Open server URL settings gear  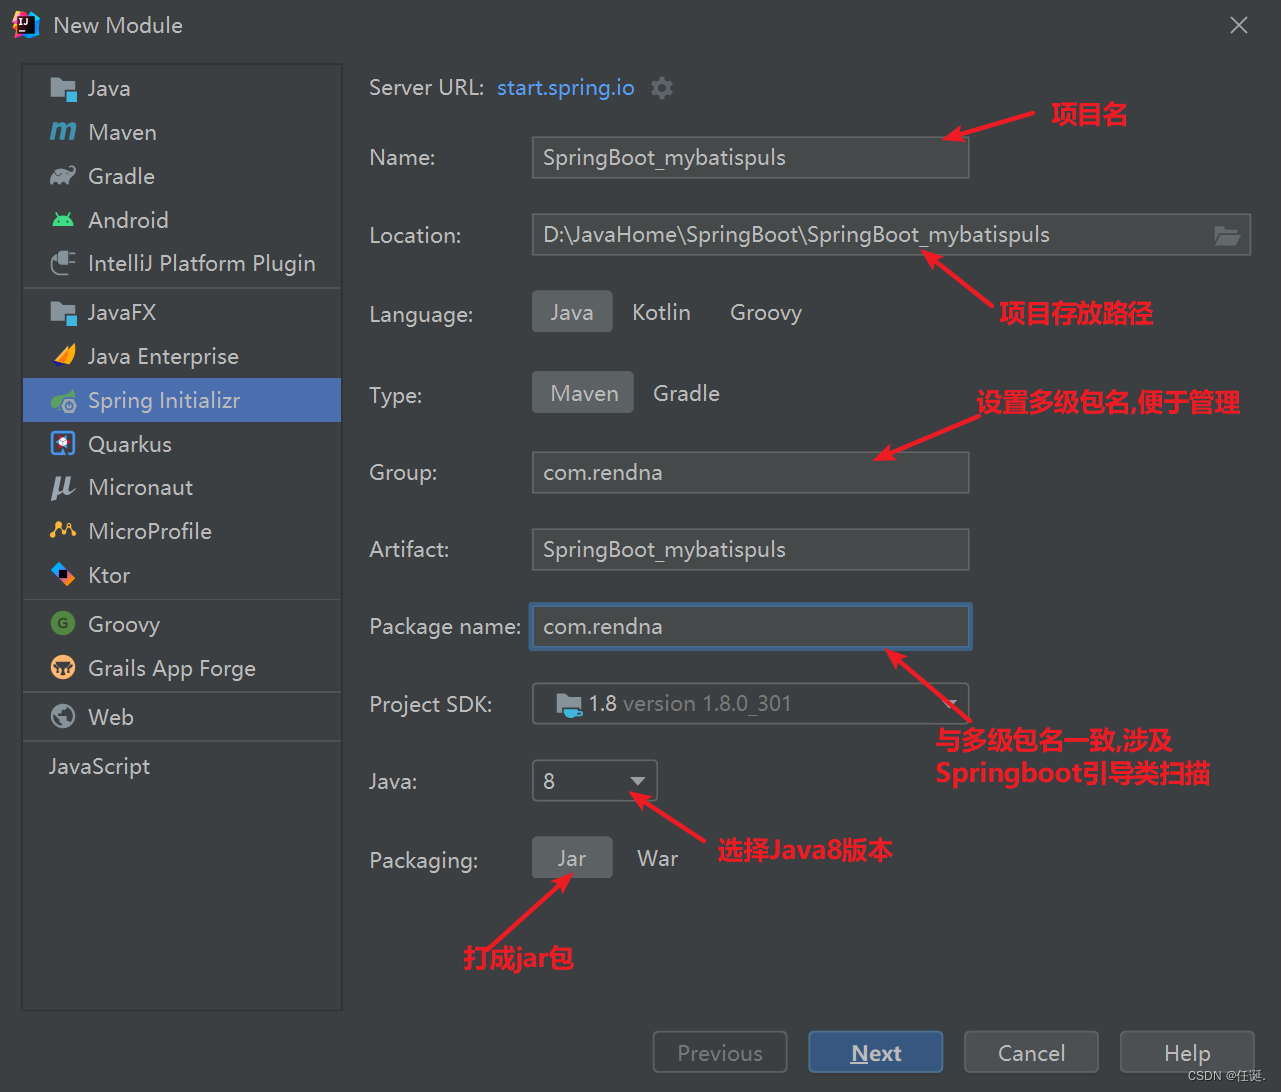point(662,88)
